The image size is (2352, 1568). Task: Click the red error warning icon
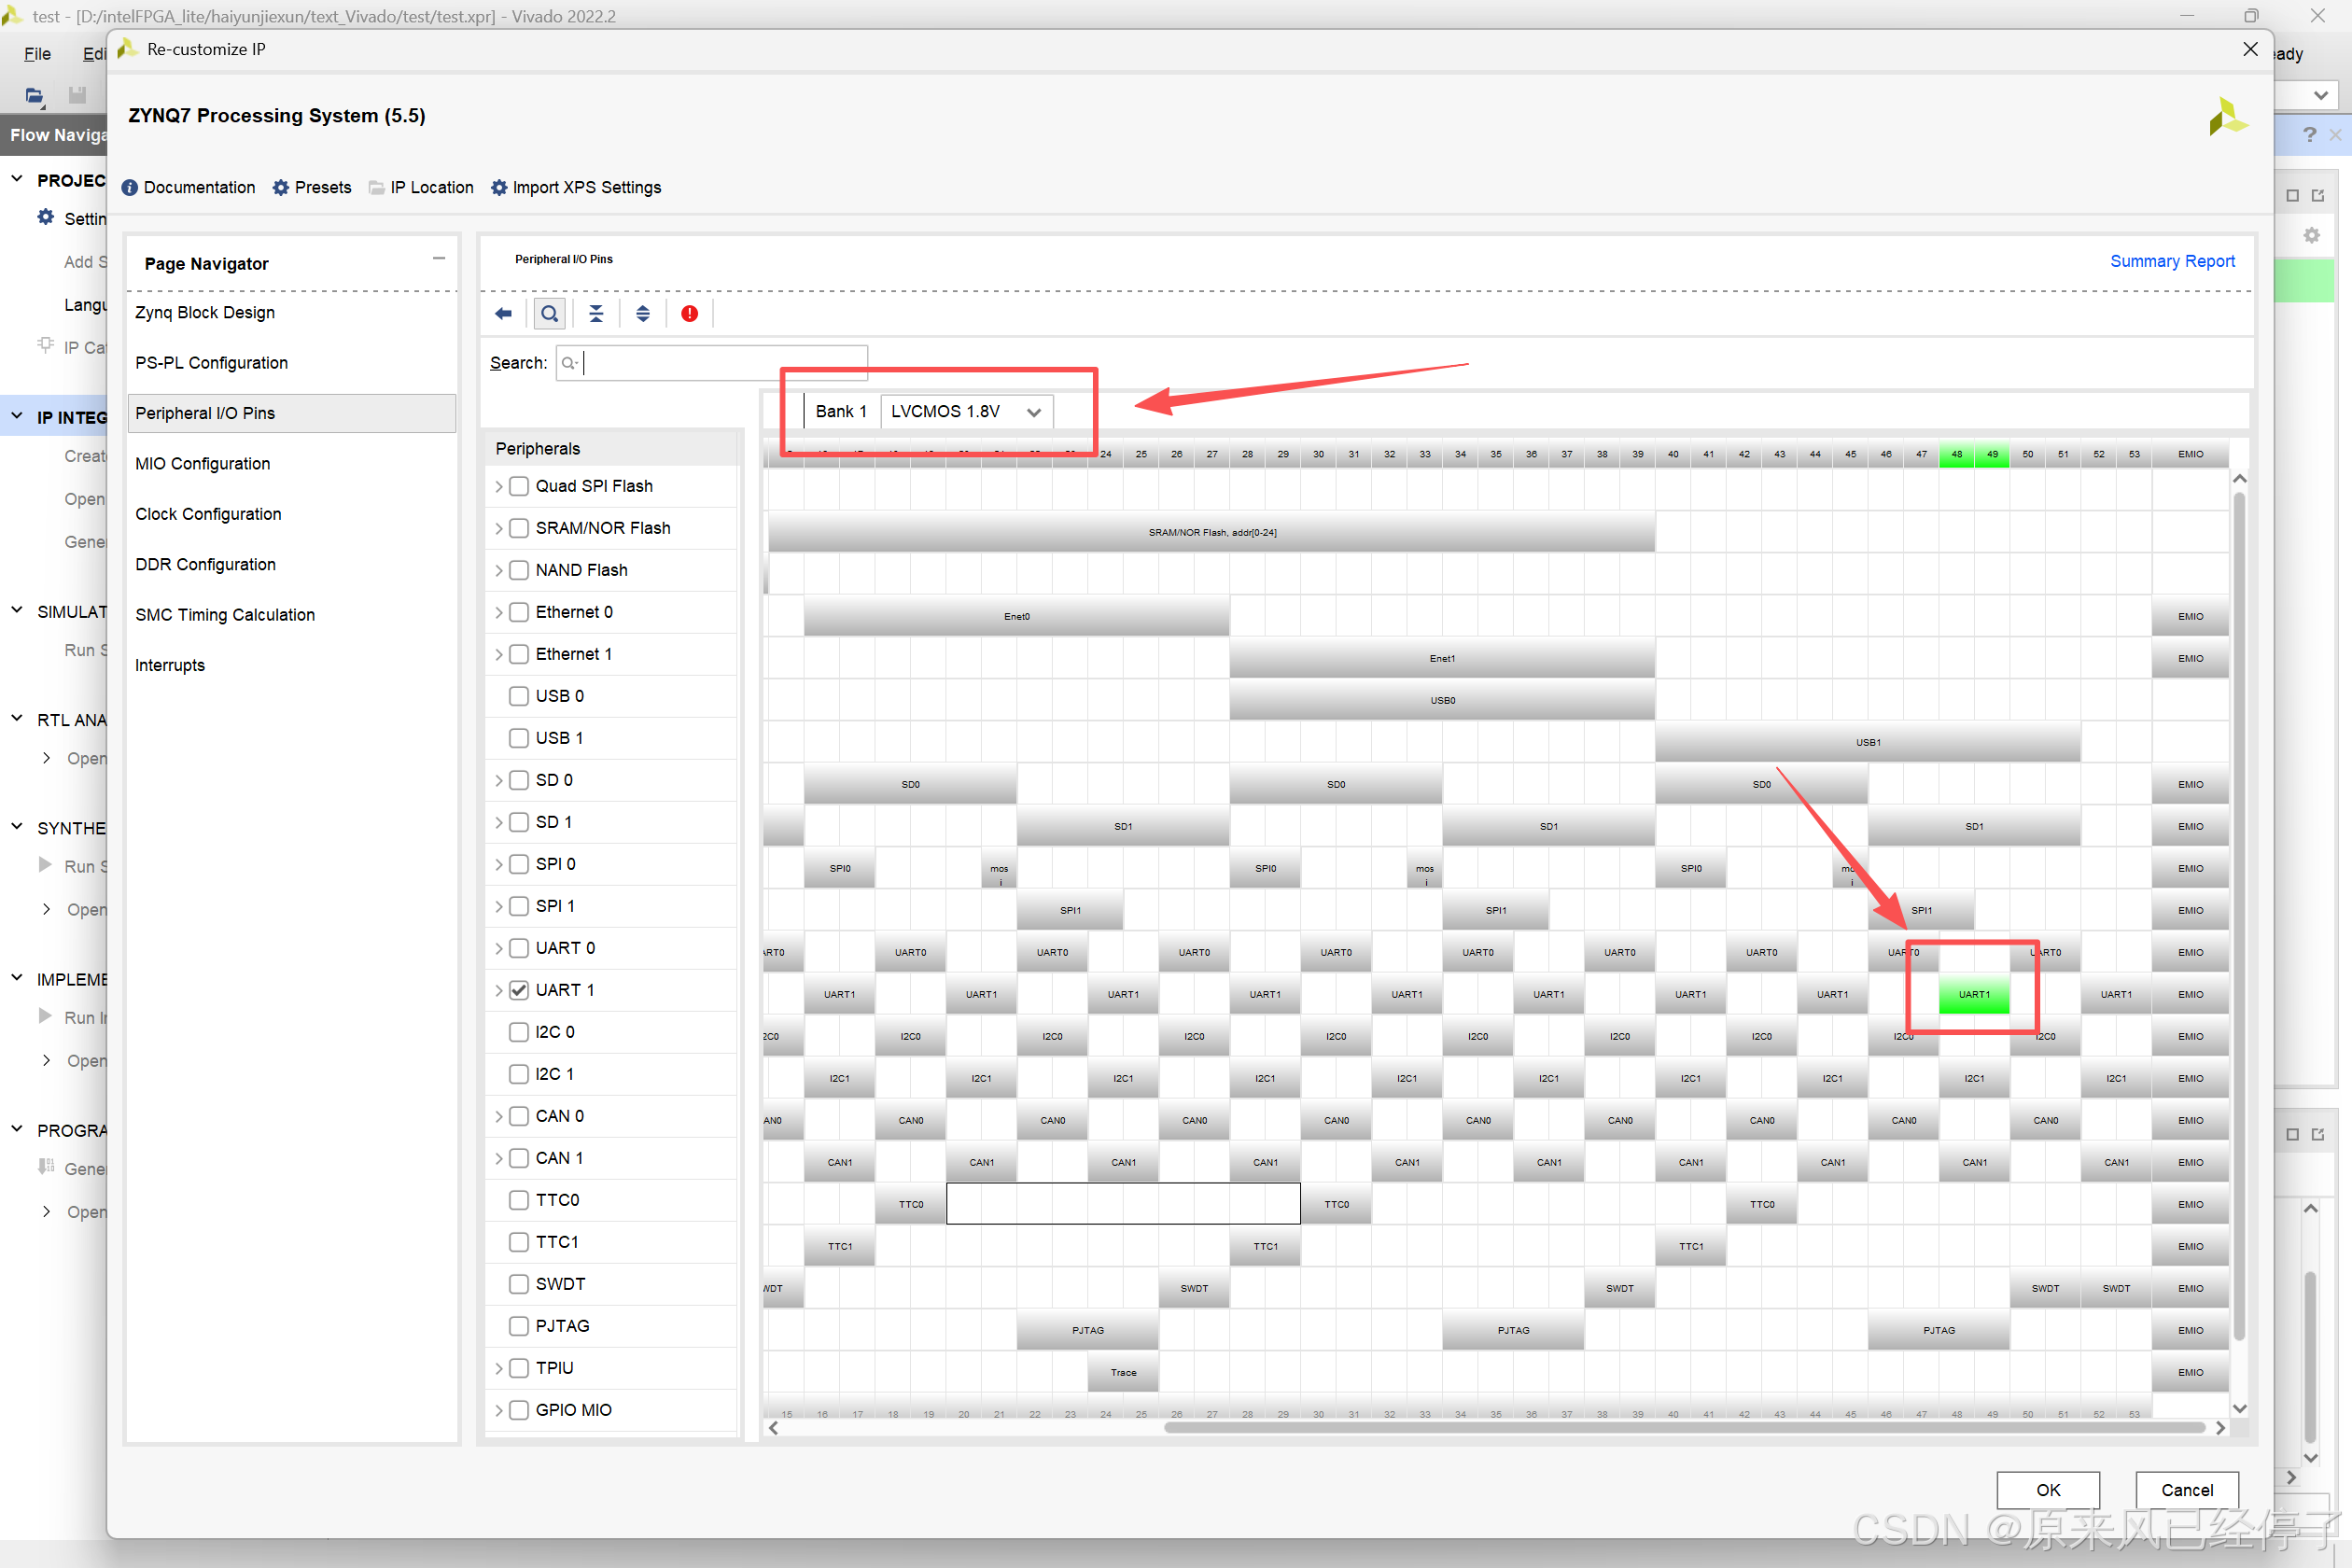[x=689, y=314]
